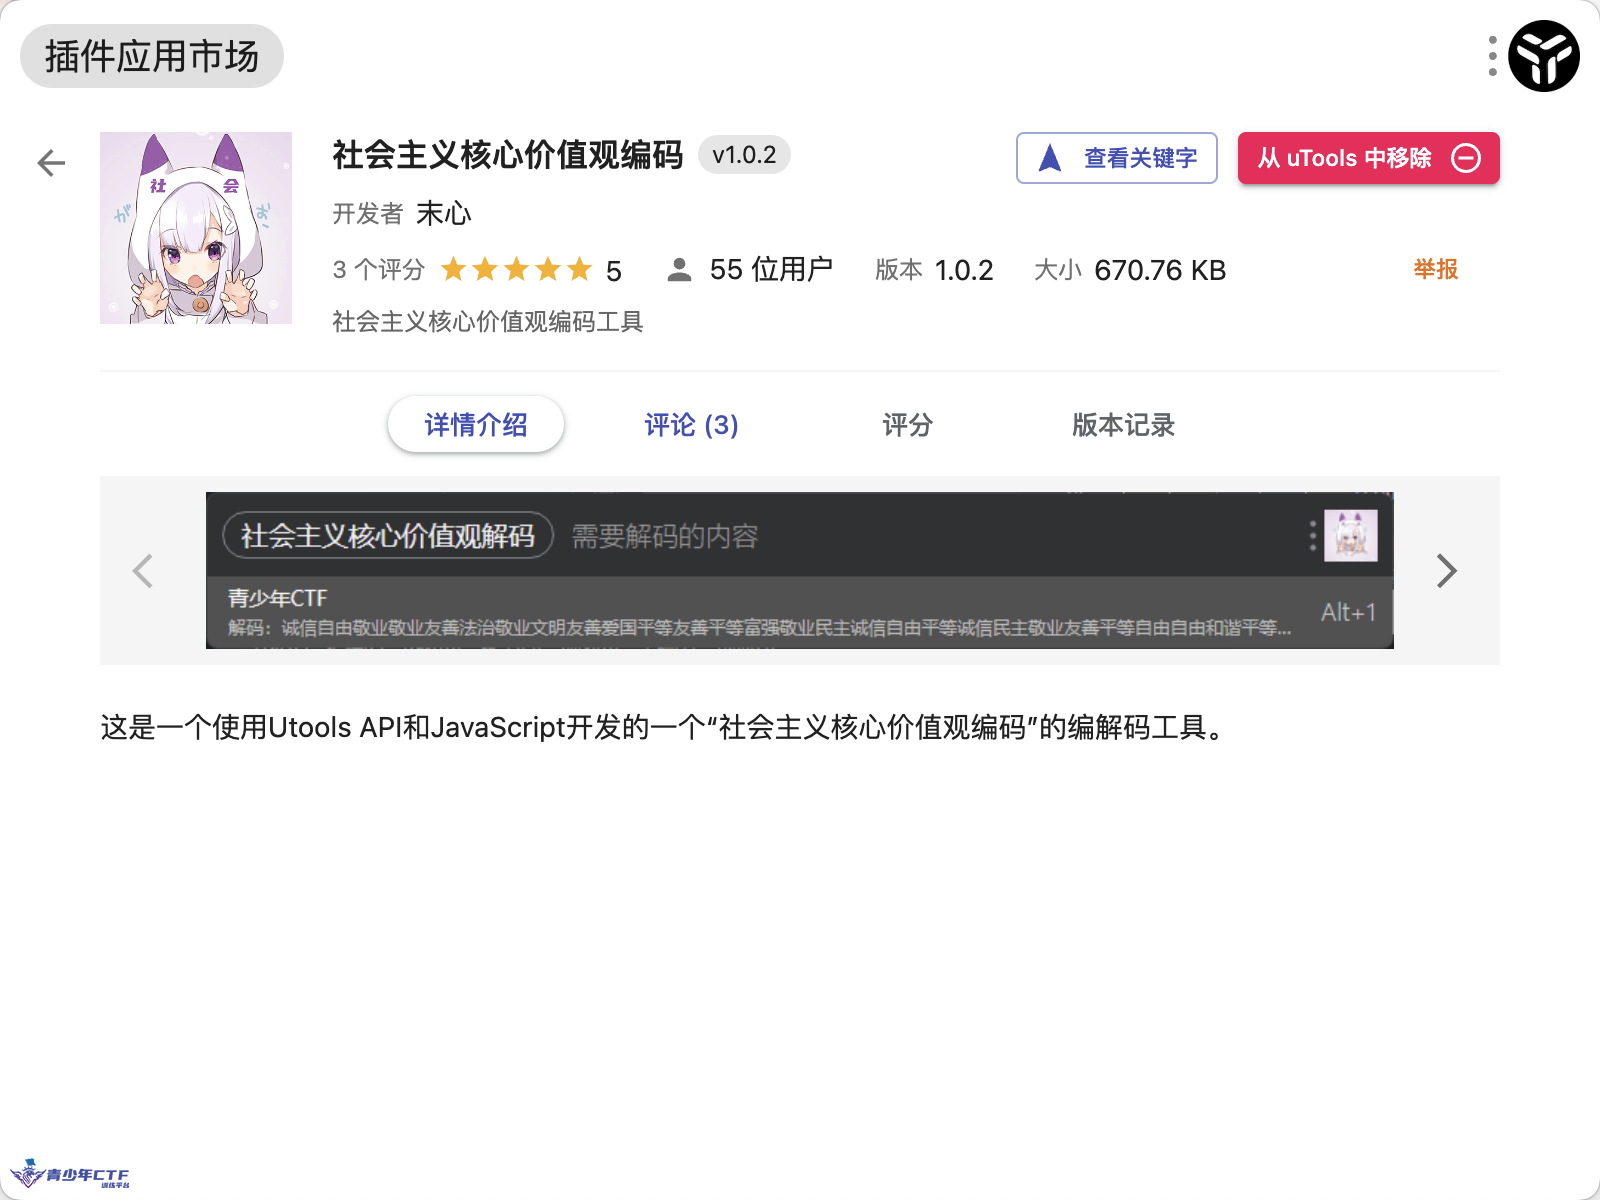Click the user count person icon
Image resolution: width=1600 pixels, height=1200 pixels.
point(679,270)
